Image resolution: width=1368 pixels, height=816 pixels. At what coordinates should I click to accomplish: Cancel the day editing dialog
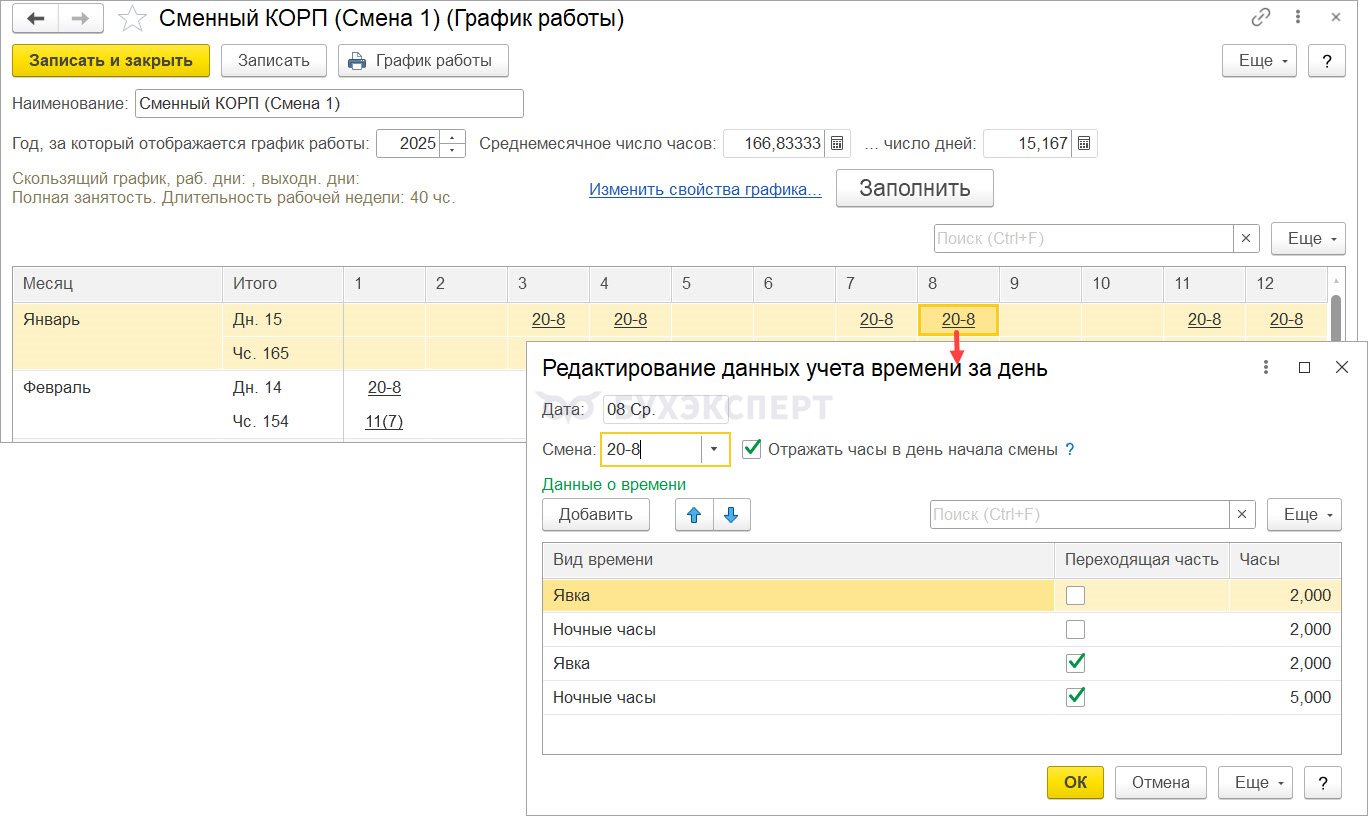1161,783
